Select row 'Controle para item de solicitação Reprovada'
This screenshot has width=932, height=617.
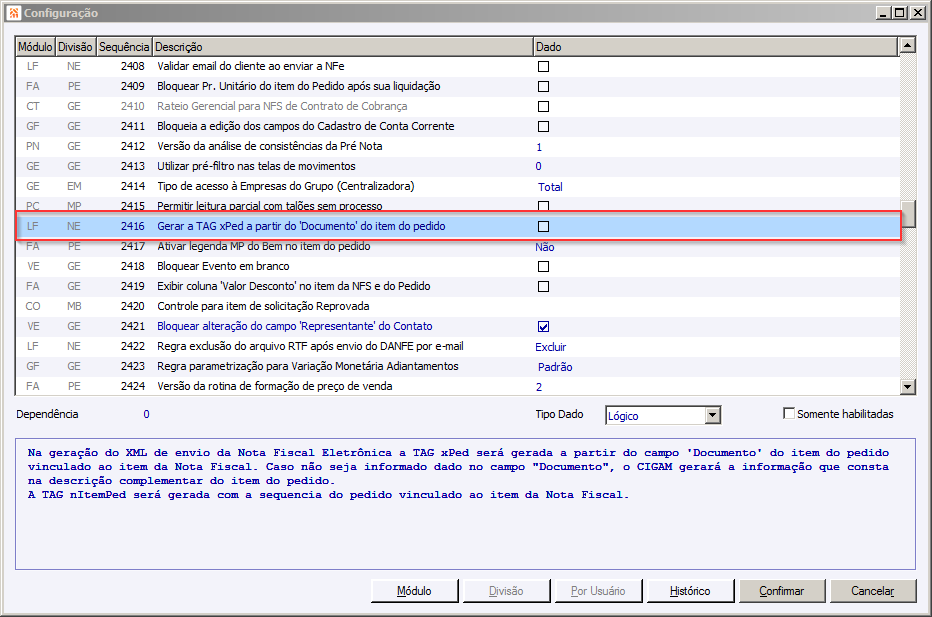[456, 307]
